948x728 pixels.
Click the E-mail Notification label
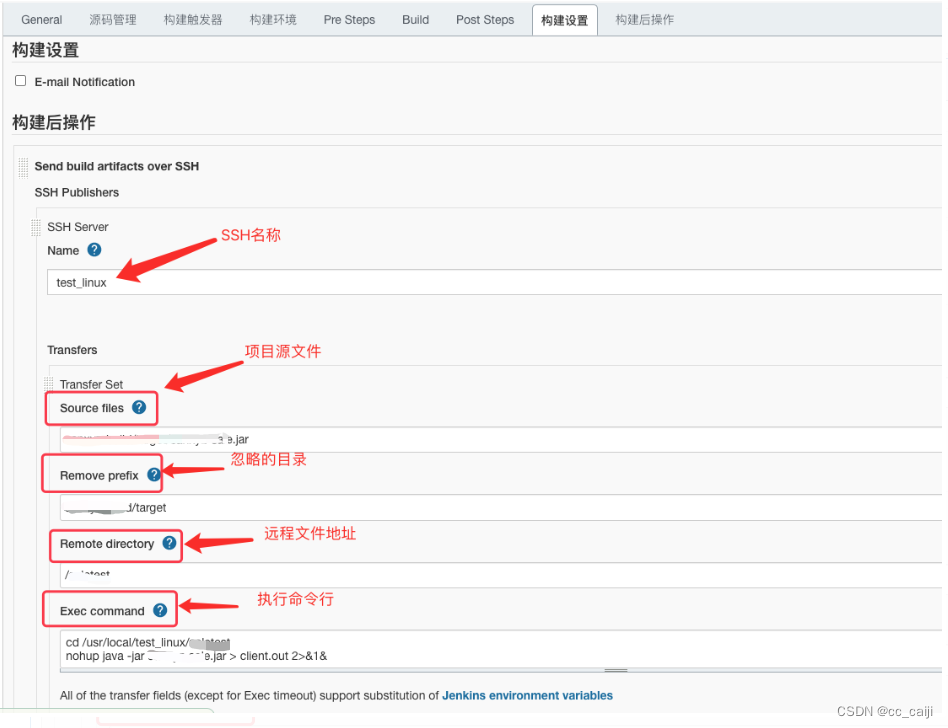(85, 82)
